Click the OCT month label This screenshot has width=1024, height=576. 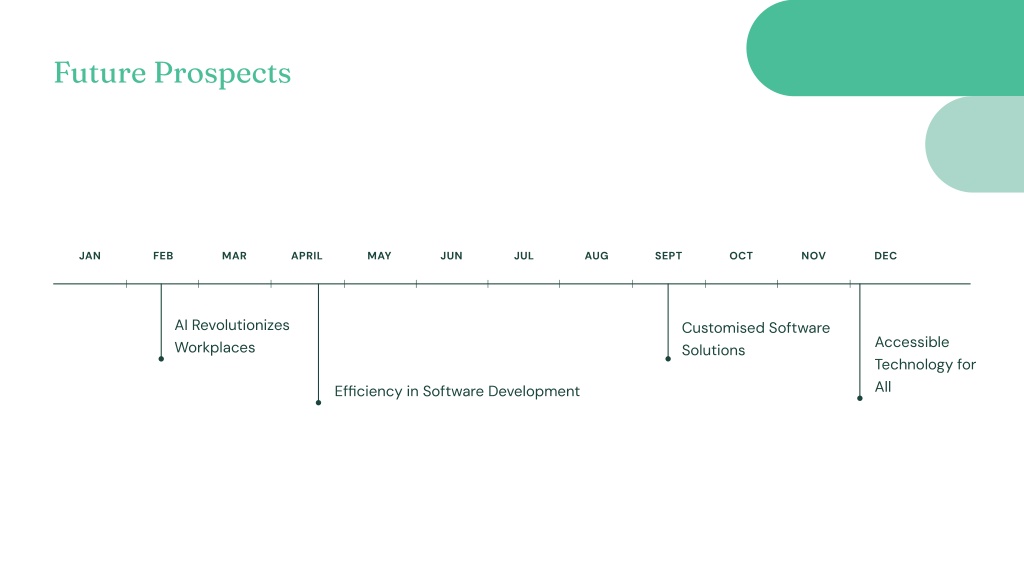click(x=741, y=256)
